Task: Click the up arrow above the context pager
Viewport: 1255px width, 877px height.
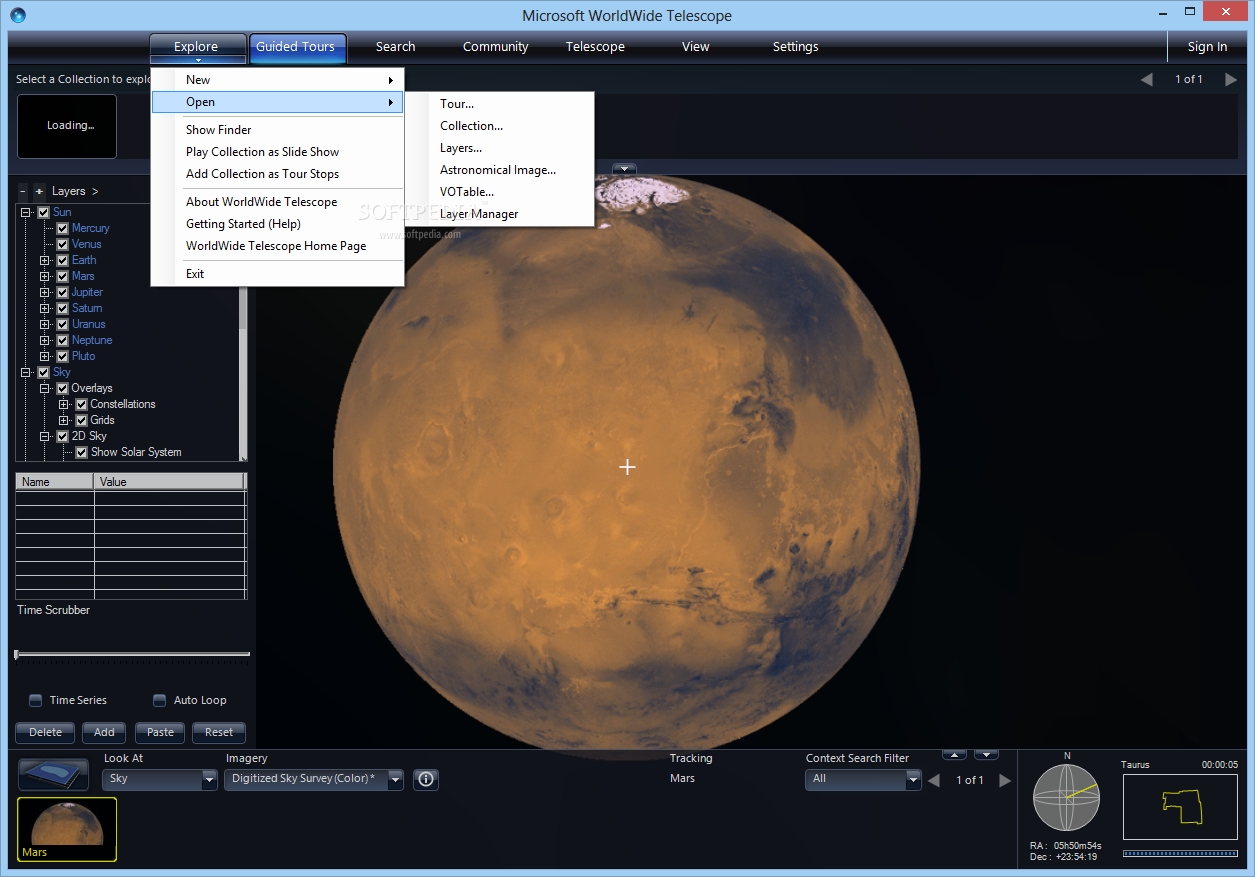Action: (955, 754)
